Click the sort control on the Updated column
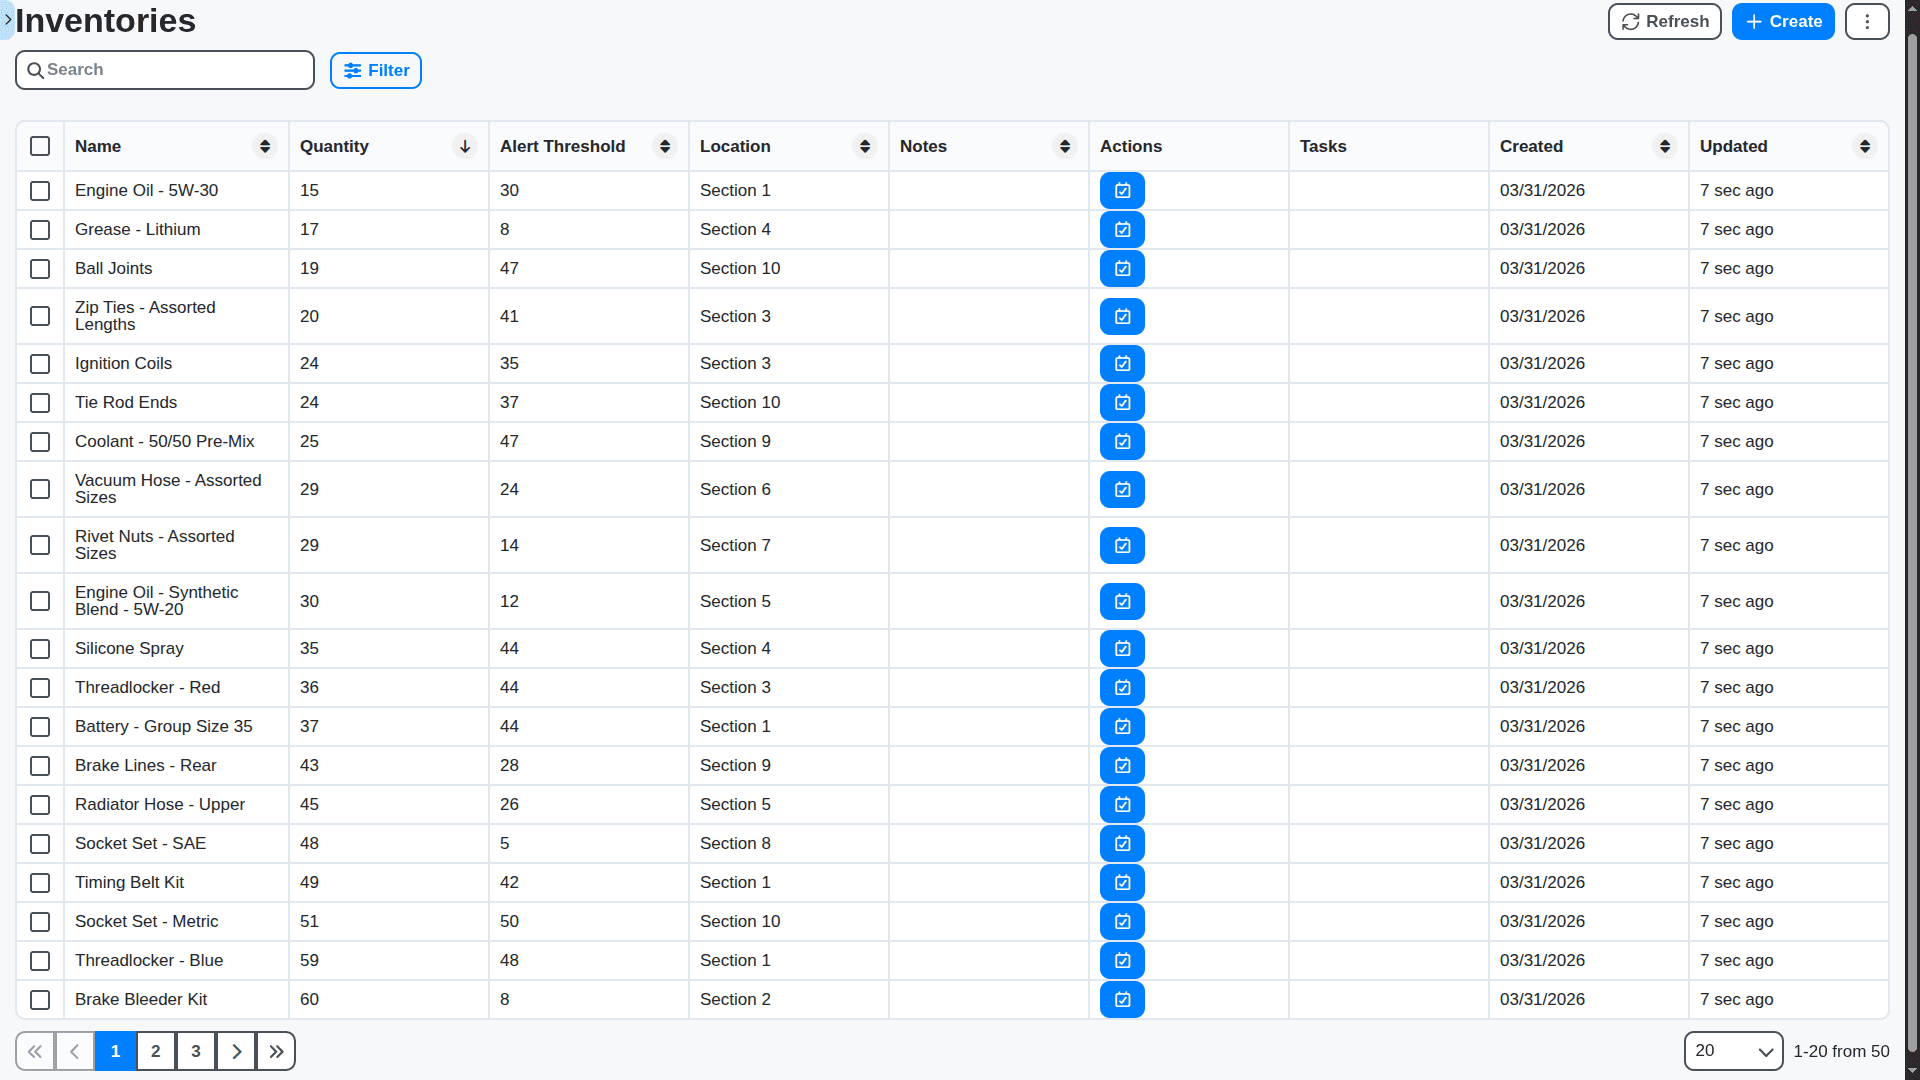 click(1865, 146)
